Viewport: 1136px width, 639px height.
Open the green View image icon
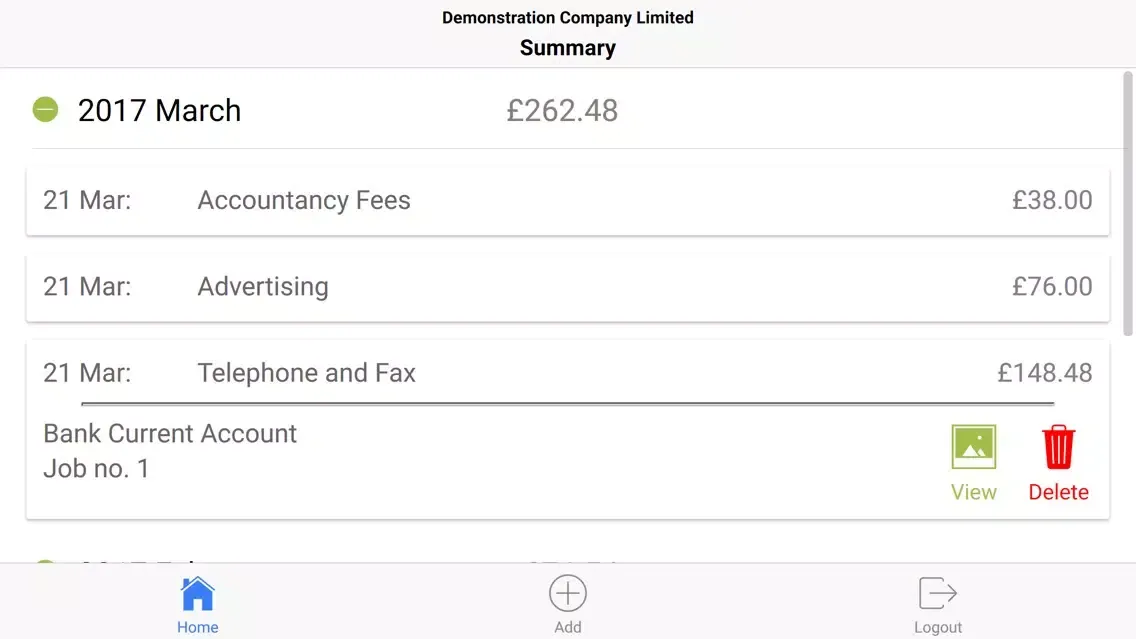point(973,447)
